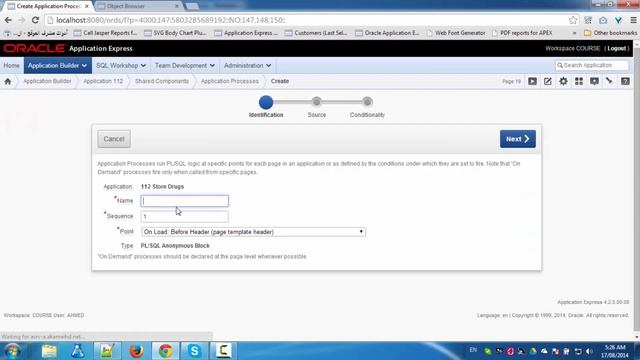640x360 pixels.
Task: Click the Name input field
Action: click(x=184, y=201)
